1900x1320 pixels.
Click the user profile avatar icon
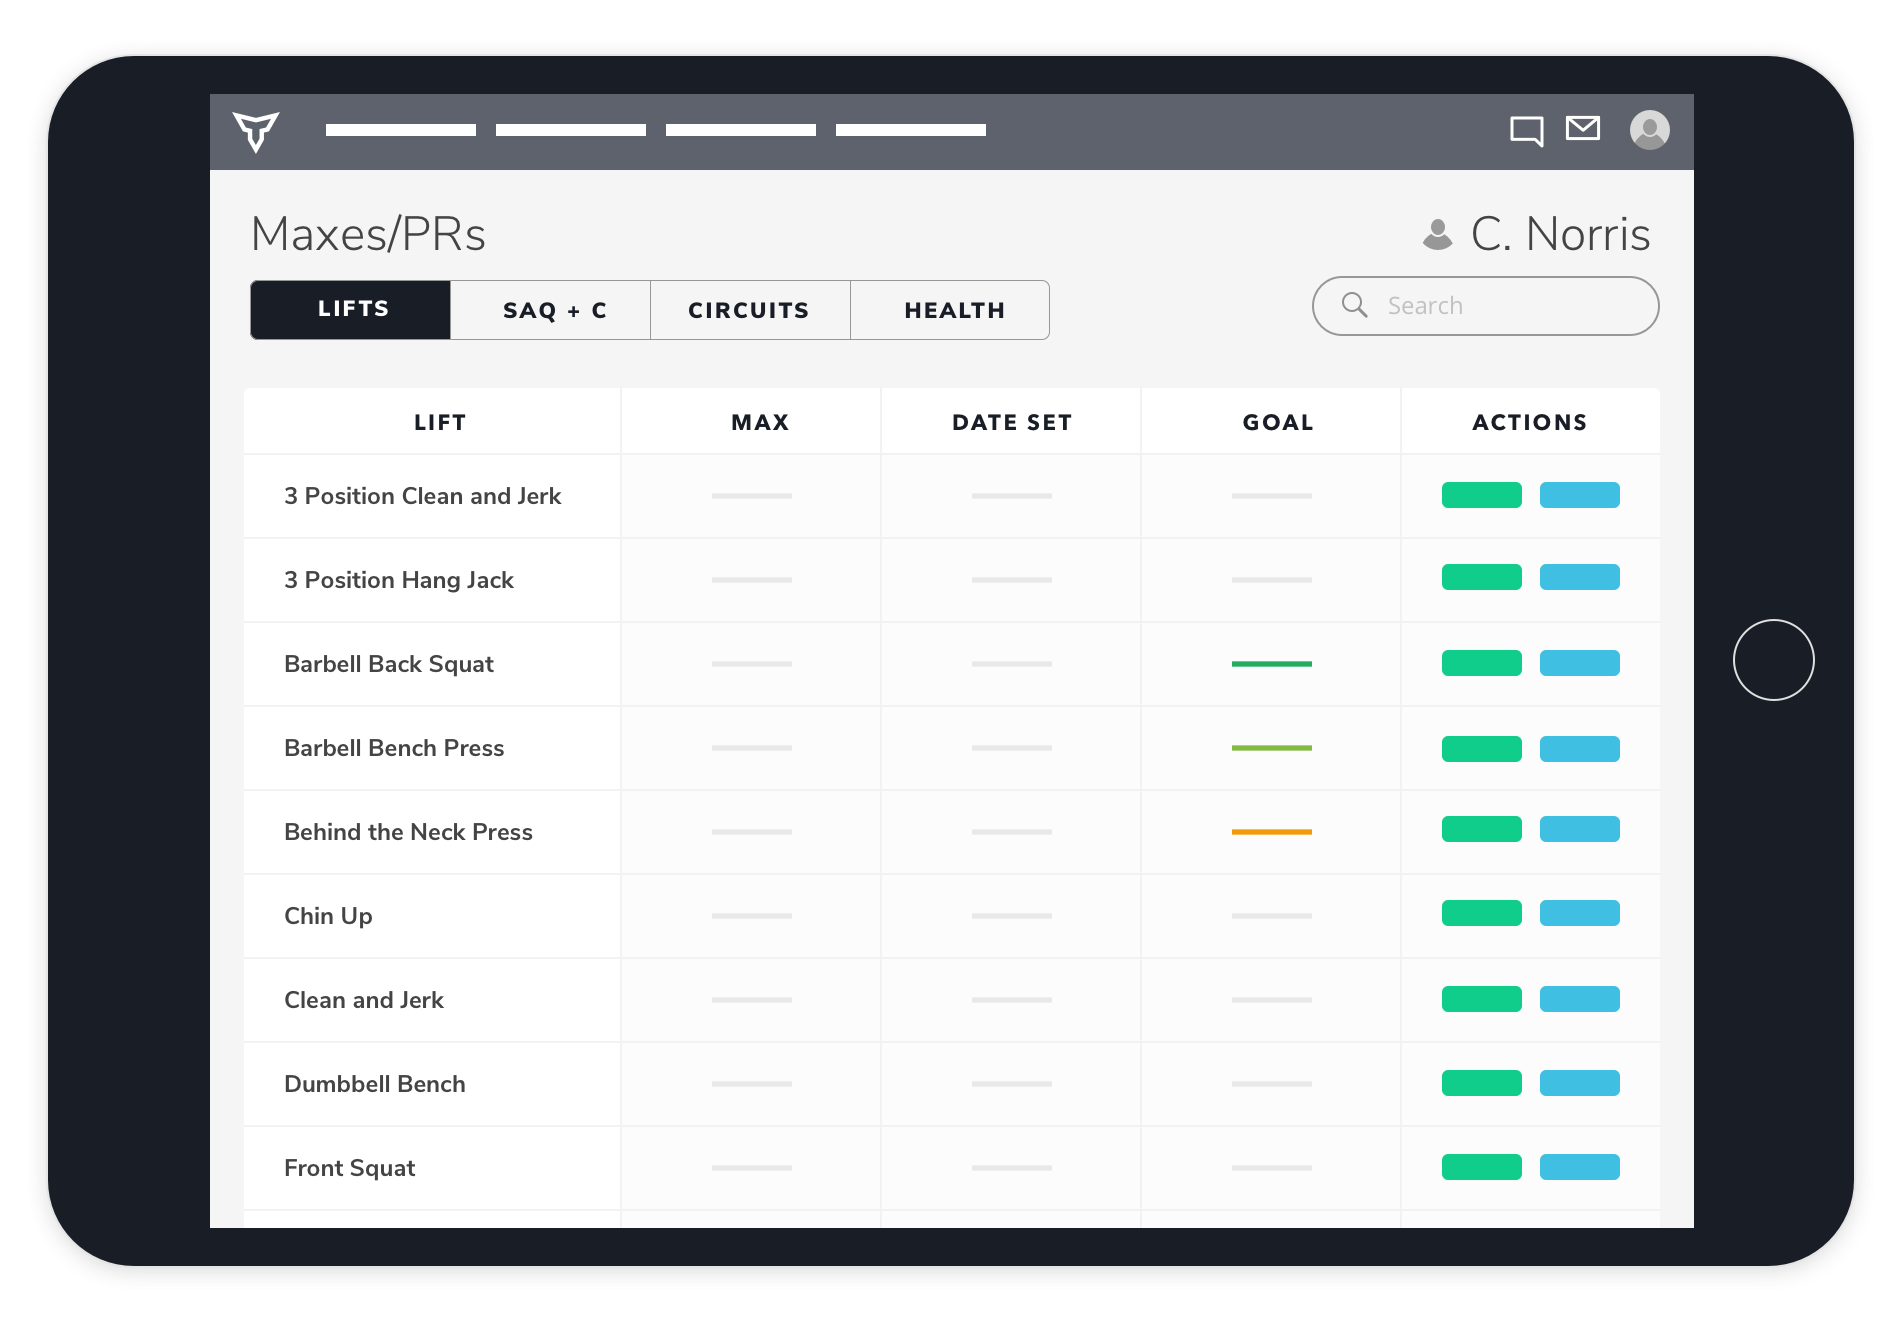click(1649, 130)
